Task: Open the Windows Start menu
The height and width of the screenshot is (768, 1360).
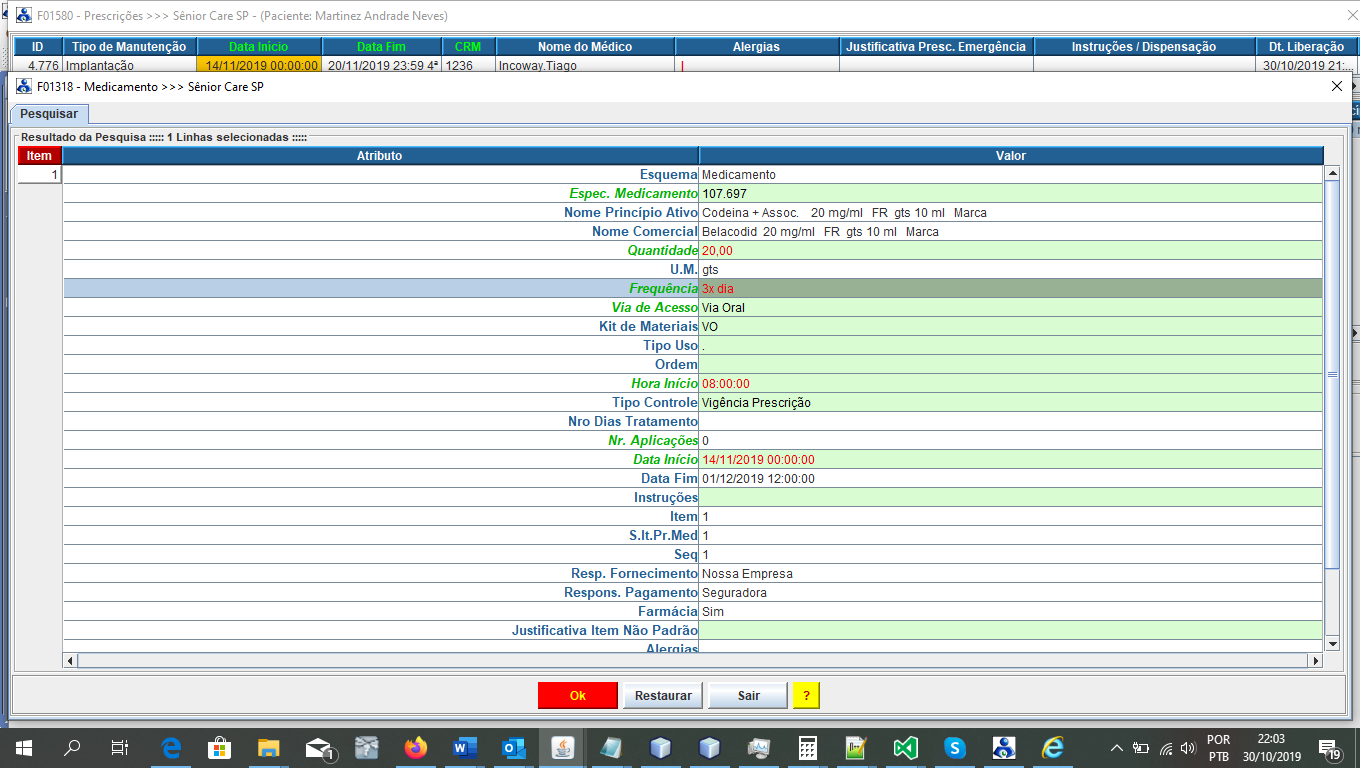Action: pos(23,747)
